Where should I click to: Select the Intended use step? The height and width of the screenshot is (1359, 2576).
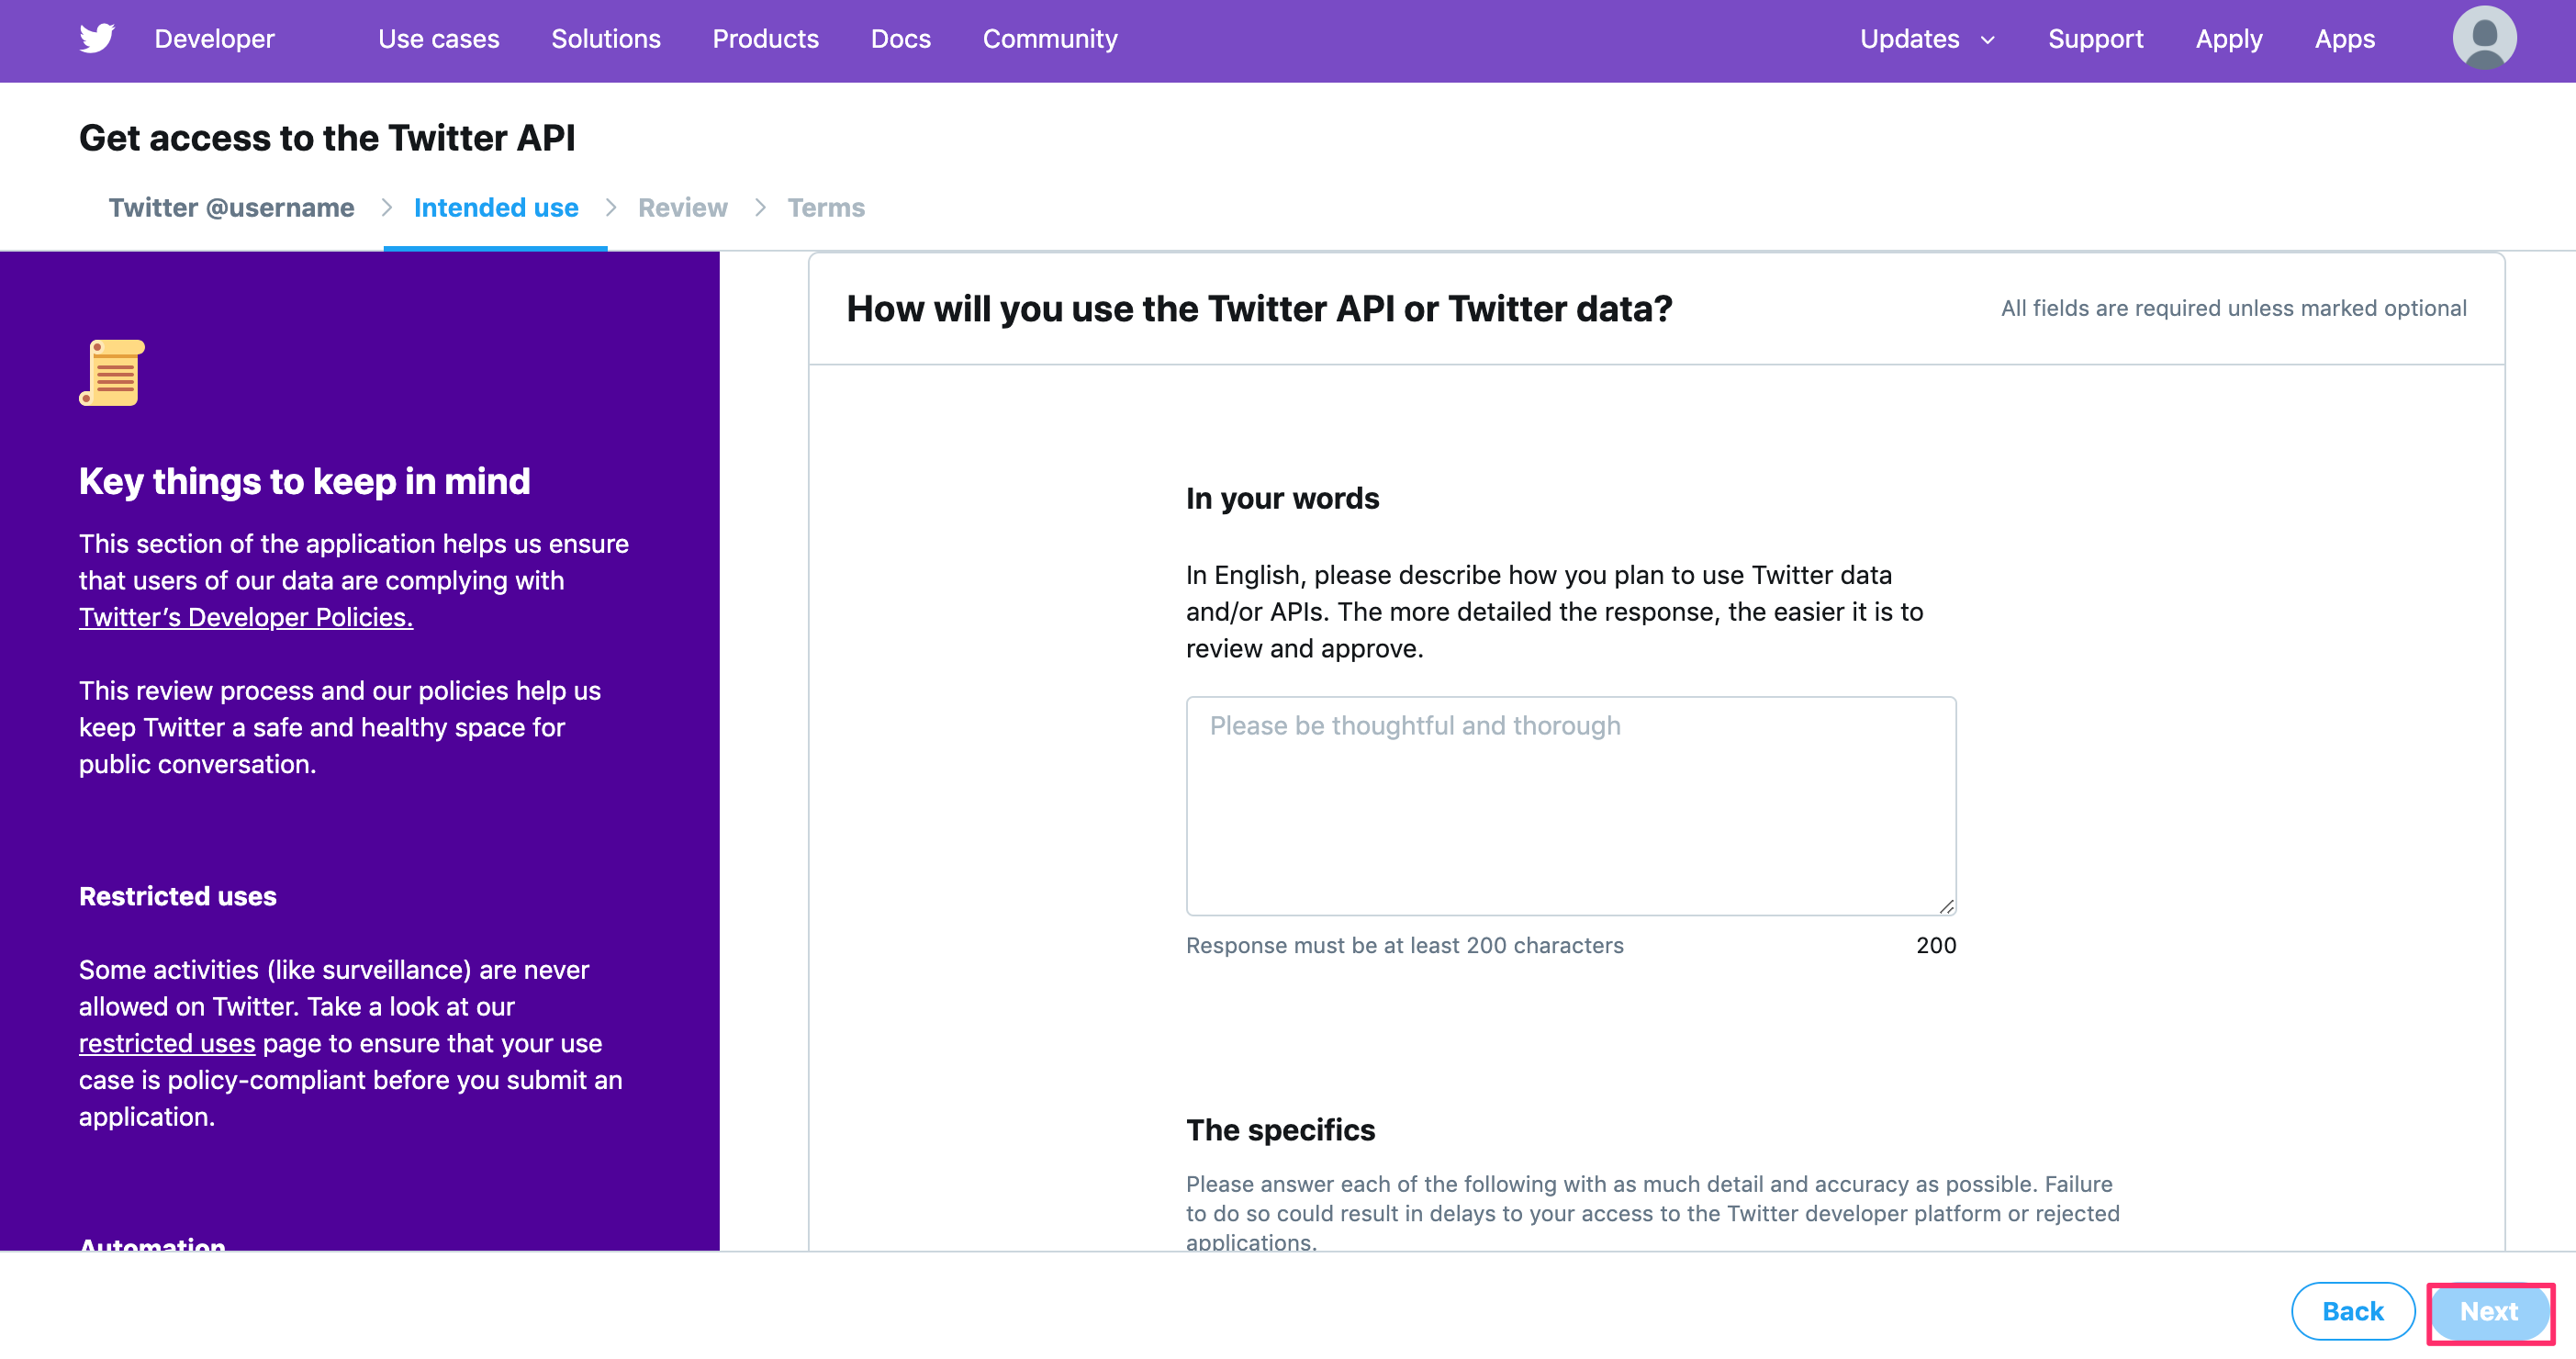tap(496, 207)
